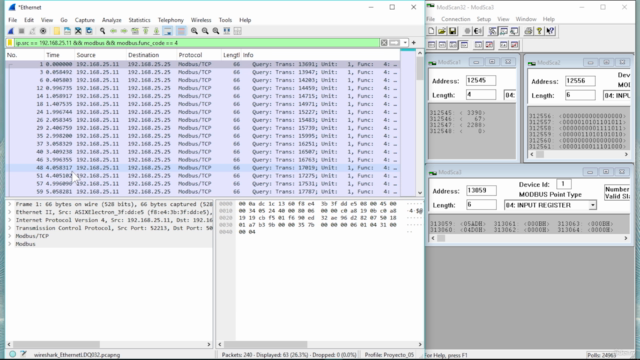
Task: Click ModSca3 Address field 13059
Action: (481, 191)
